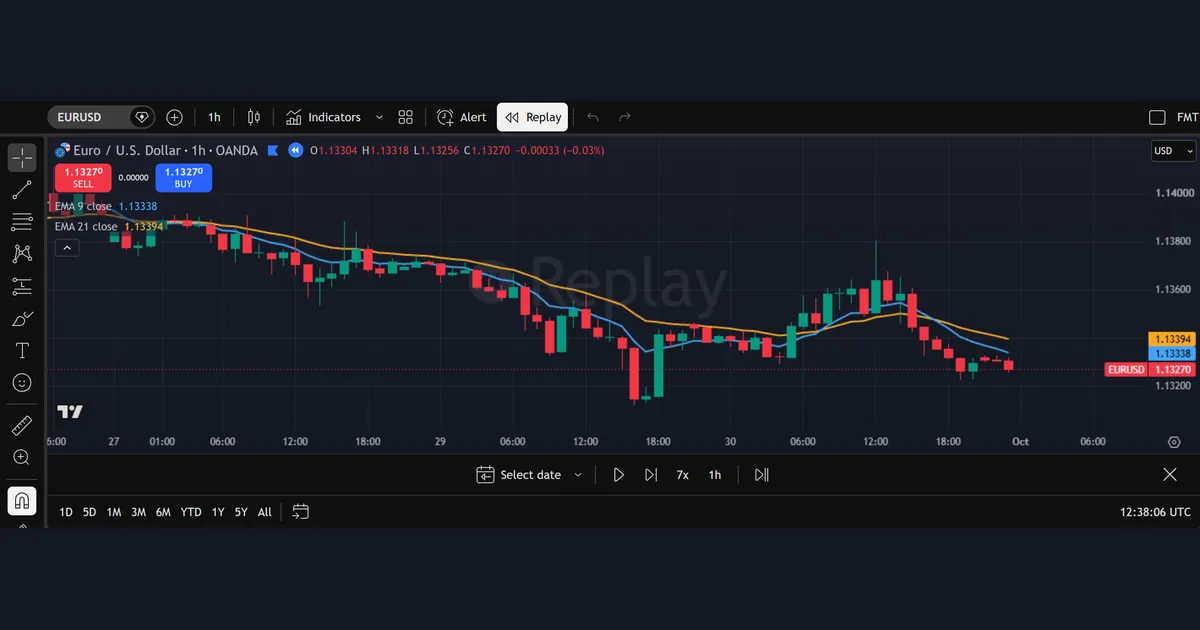Open the diamond icon beside EURUSD symbol
1200x630 pixels.
click(x=142, y=117)
